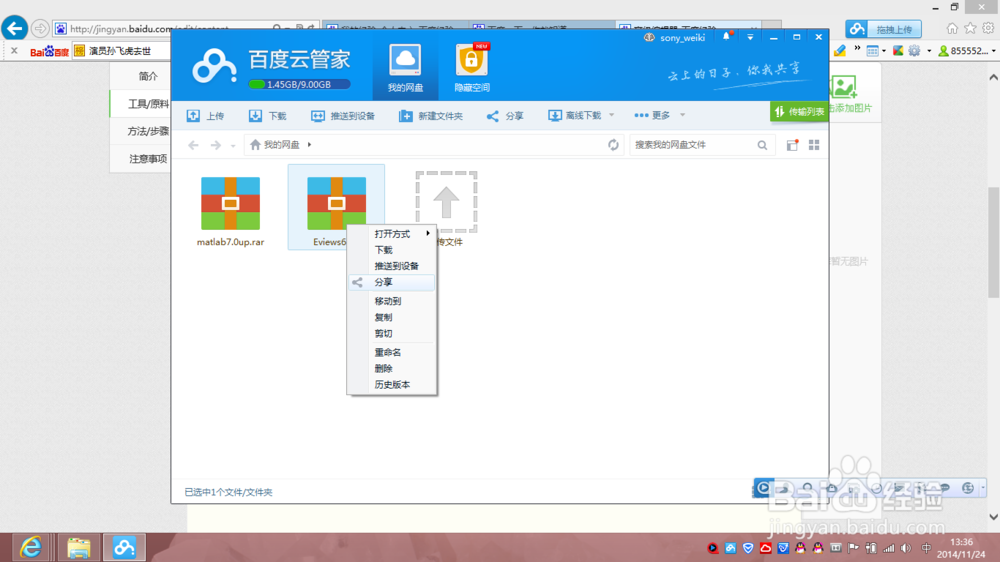Choose 分享 from the context menu

tap(392, 282)
